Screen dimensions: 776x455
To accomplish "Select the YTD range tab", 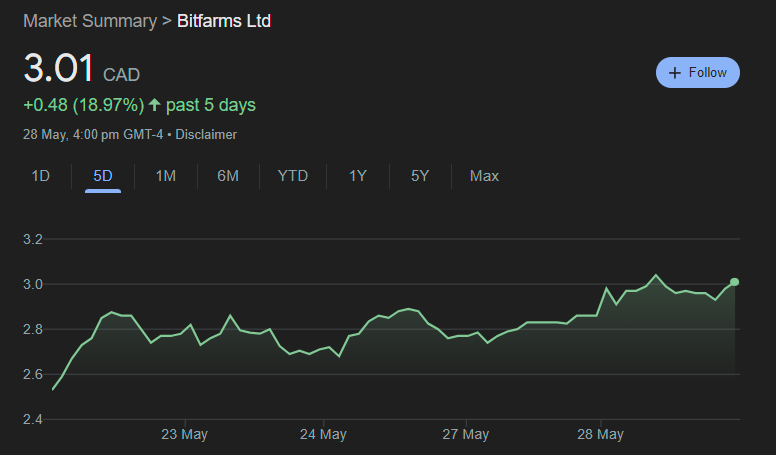I will 293,176.
